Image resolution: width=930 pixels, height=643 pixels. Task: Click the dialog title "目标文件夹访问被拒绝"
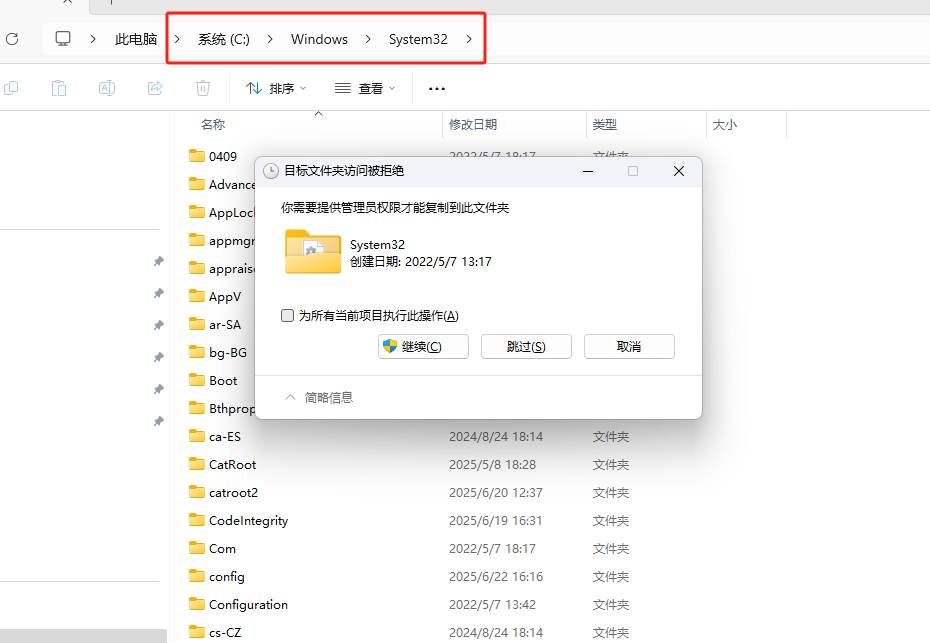pyautogui.click(x=344, y=171)
